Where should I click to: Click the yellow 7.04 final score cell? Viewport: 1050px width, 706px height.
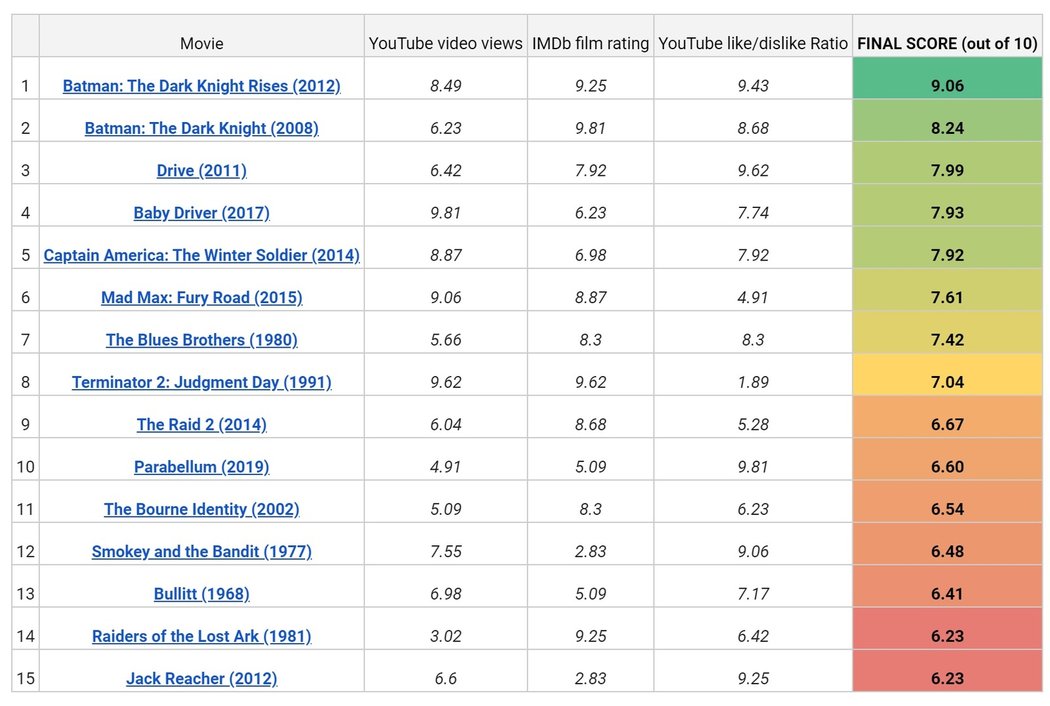click(x=947, y=382)
